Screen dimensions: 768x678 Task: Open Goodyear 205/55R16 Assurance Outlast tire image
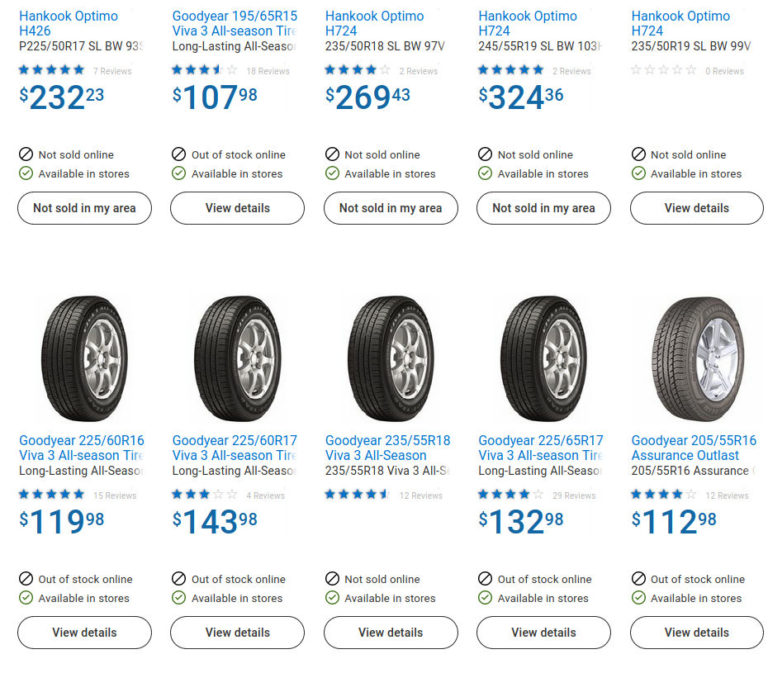[697, 358]
